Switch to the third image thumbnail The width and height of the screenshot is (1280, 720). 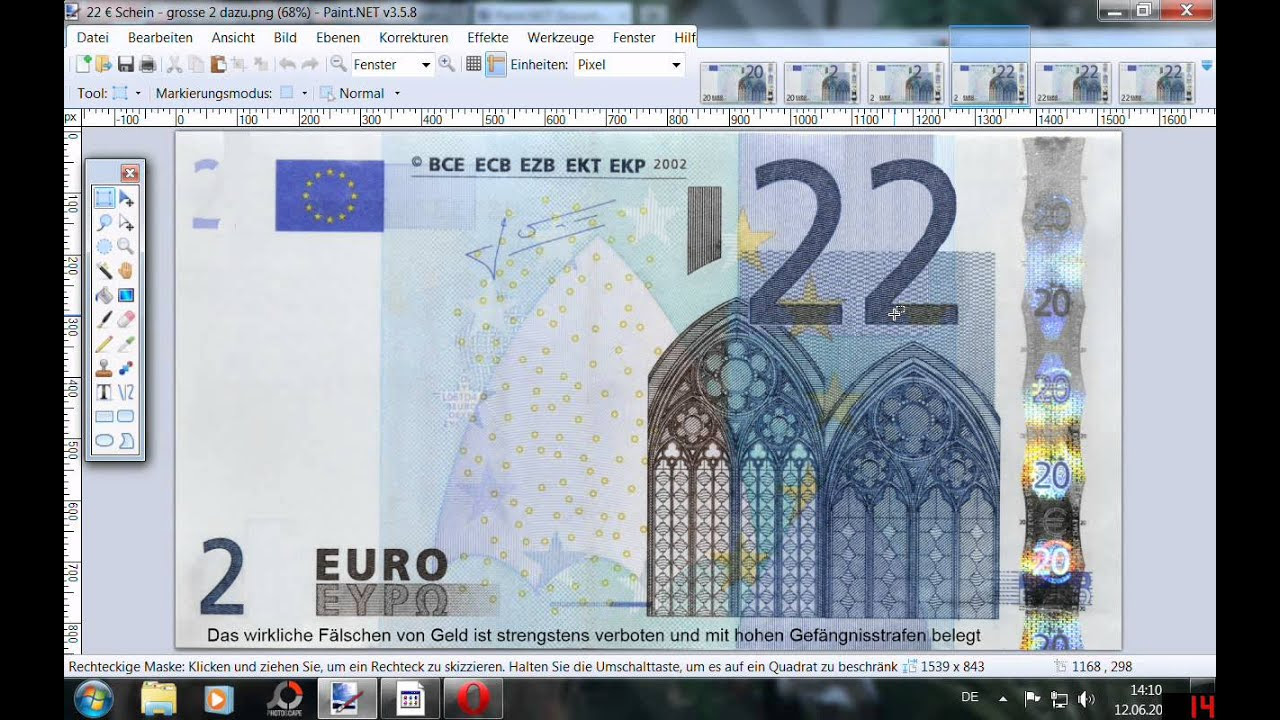coord(906,83)
